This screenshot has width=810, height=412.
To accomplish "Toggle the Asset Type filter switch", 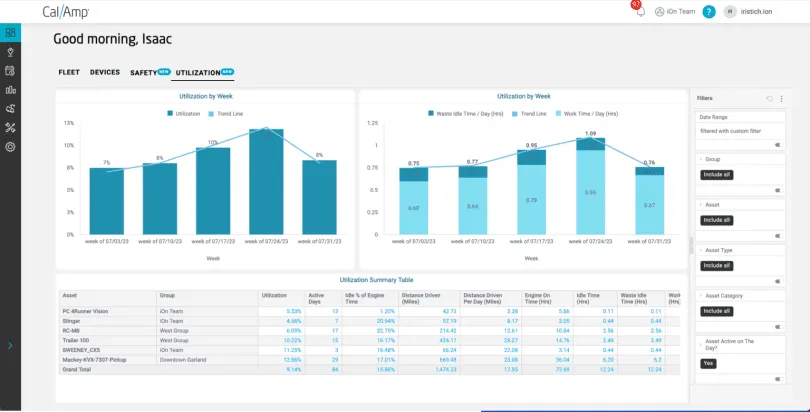I will click(777, 281).
